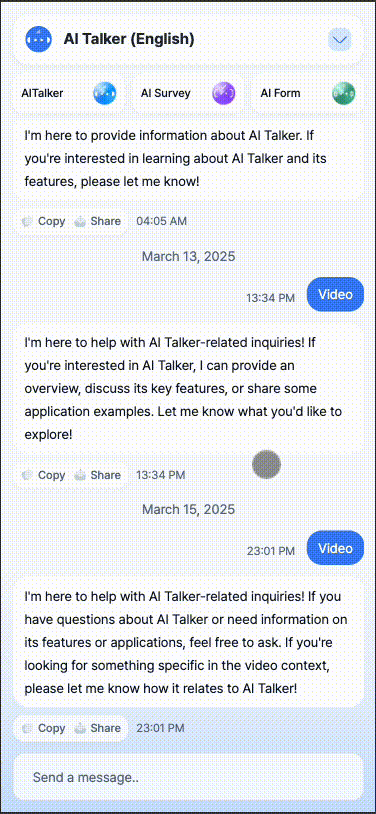Select the AI Survey purple orb icon

tap(224, 94)
